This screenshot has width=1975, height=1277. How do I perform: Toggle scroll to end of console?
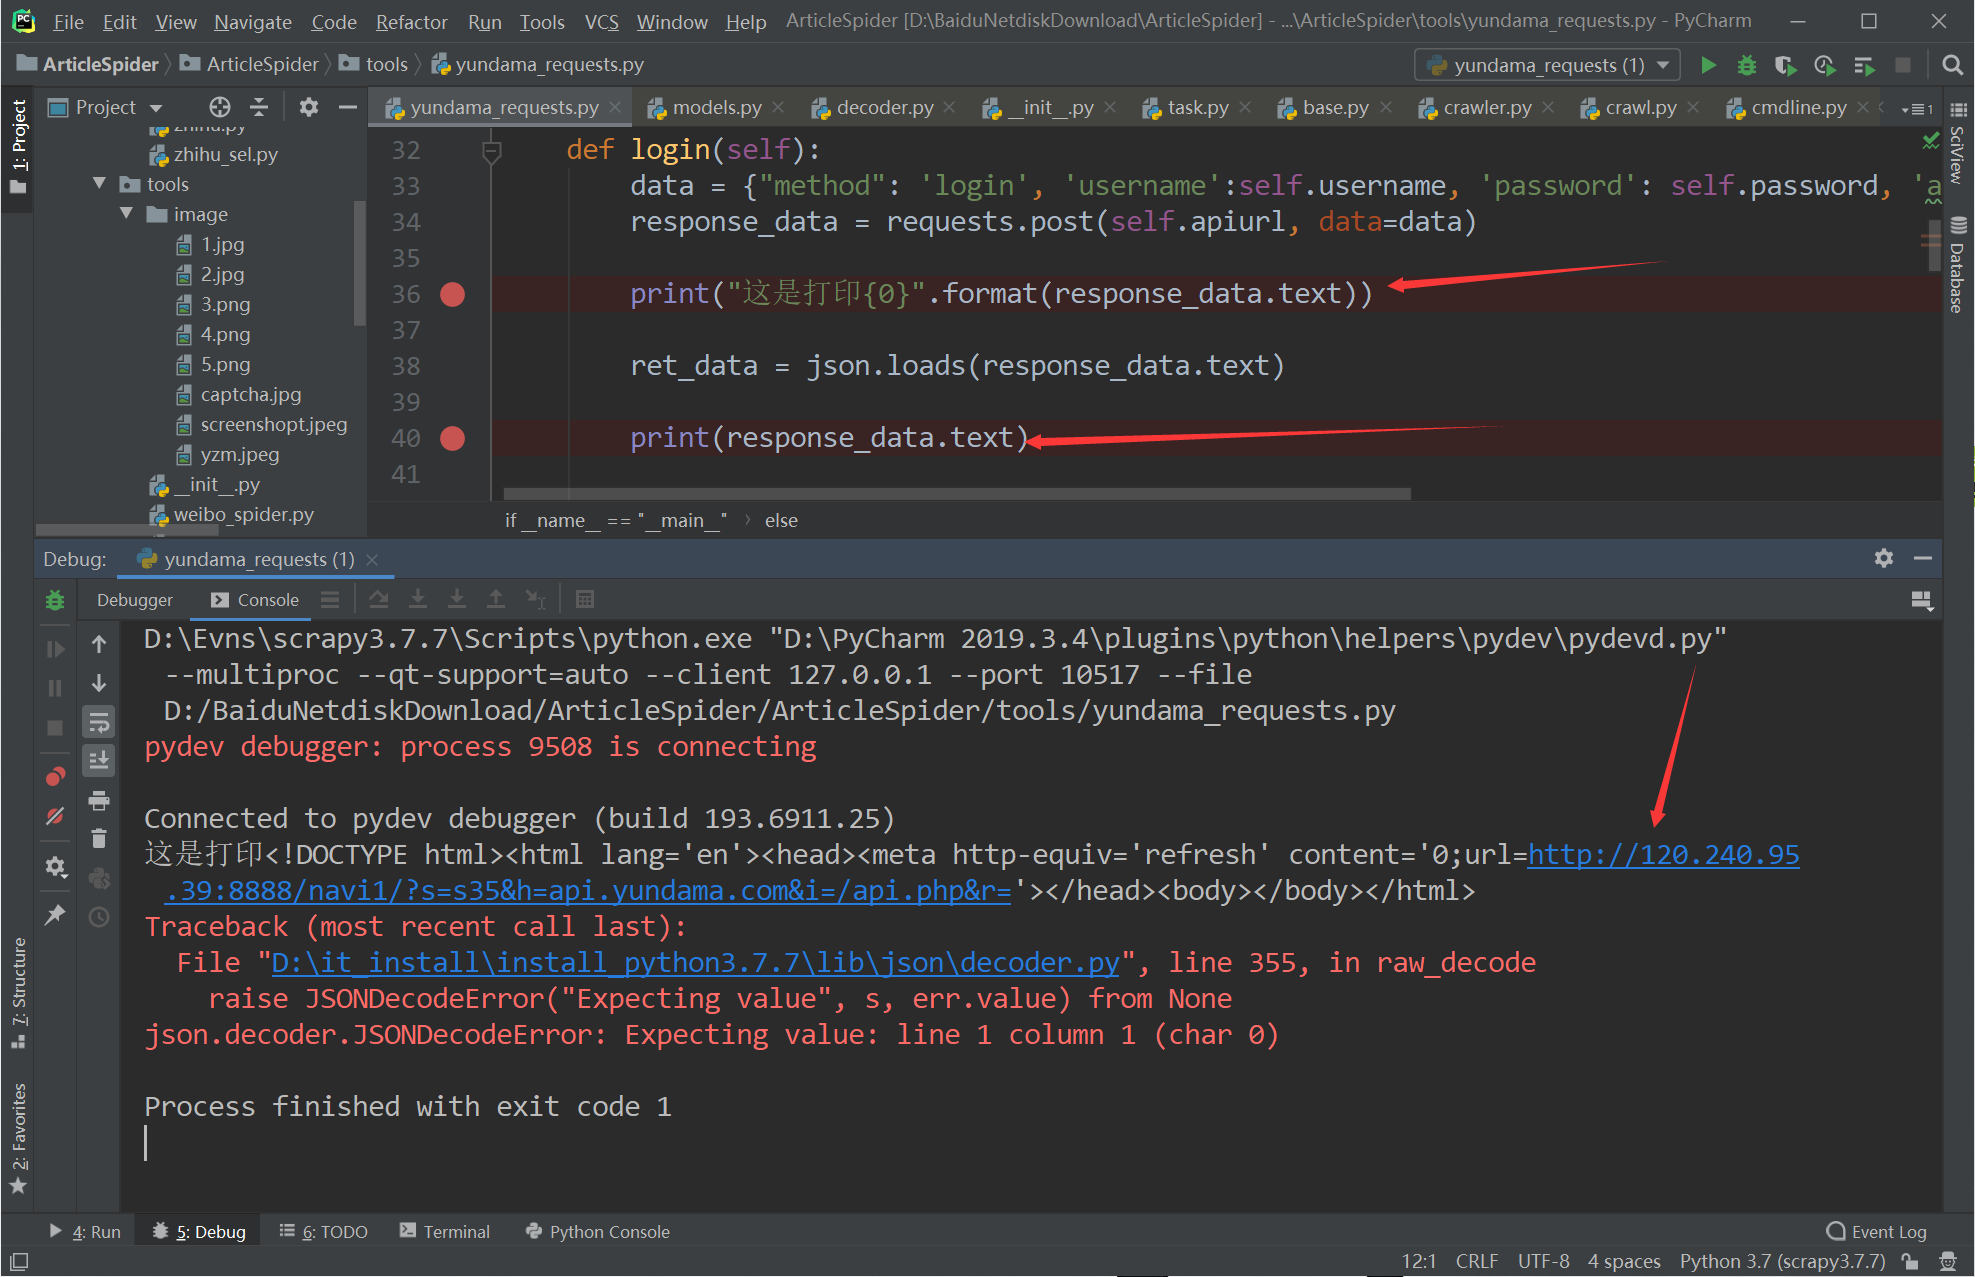(99, 761)
